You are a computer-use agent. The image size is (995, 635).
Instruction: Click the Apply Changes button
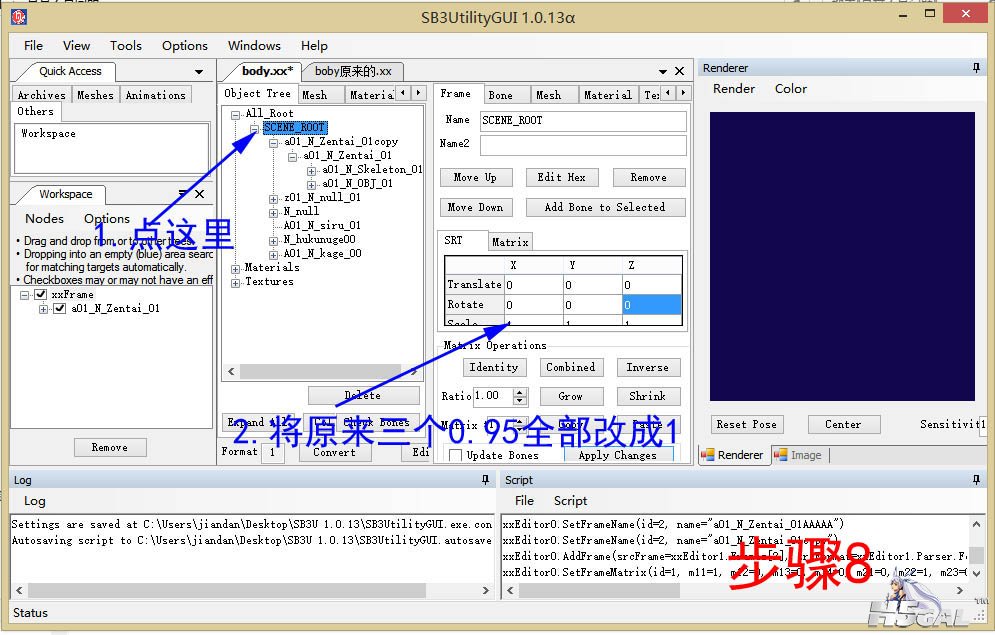tap(617, 454)
